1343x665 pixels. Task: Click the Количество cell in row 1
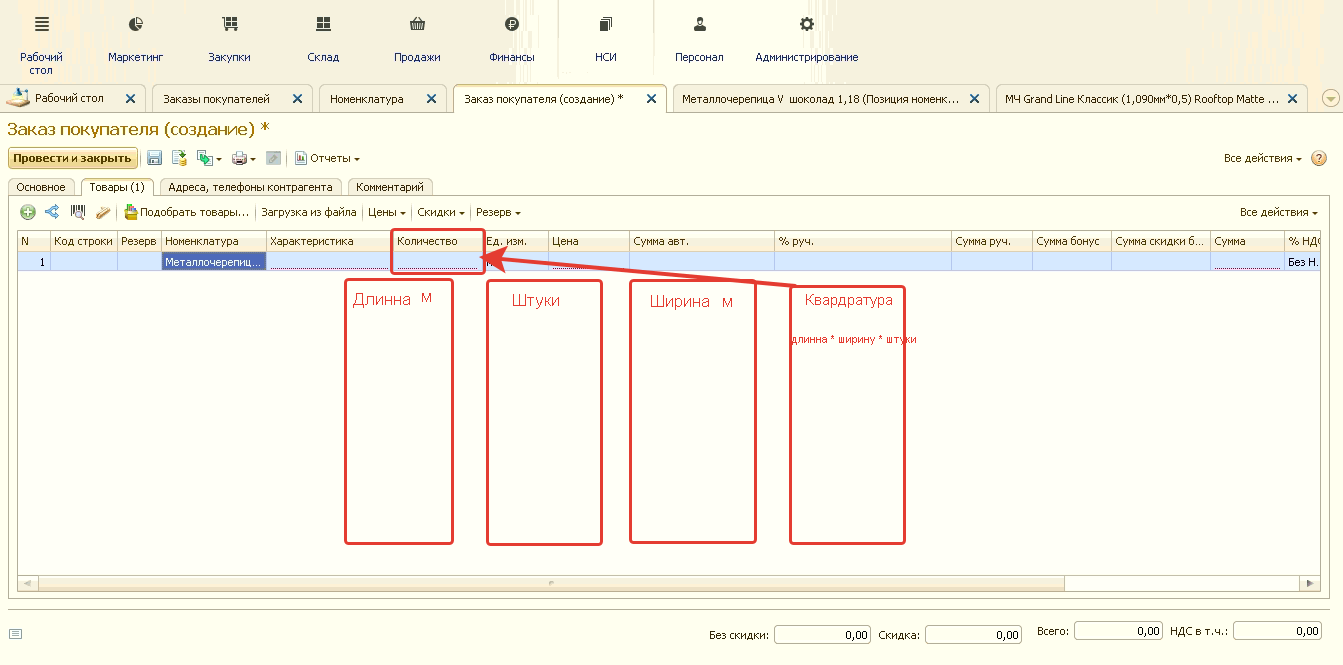pos(438,262)
